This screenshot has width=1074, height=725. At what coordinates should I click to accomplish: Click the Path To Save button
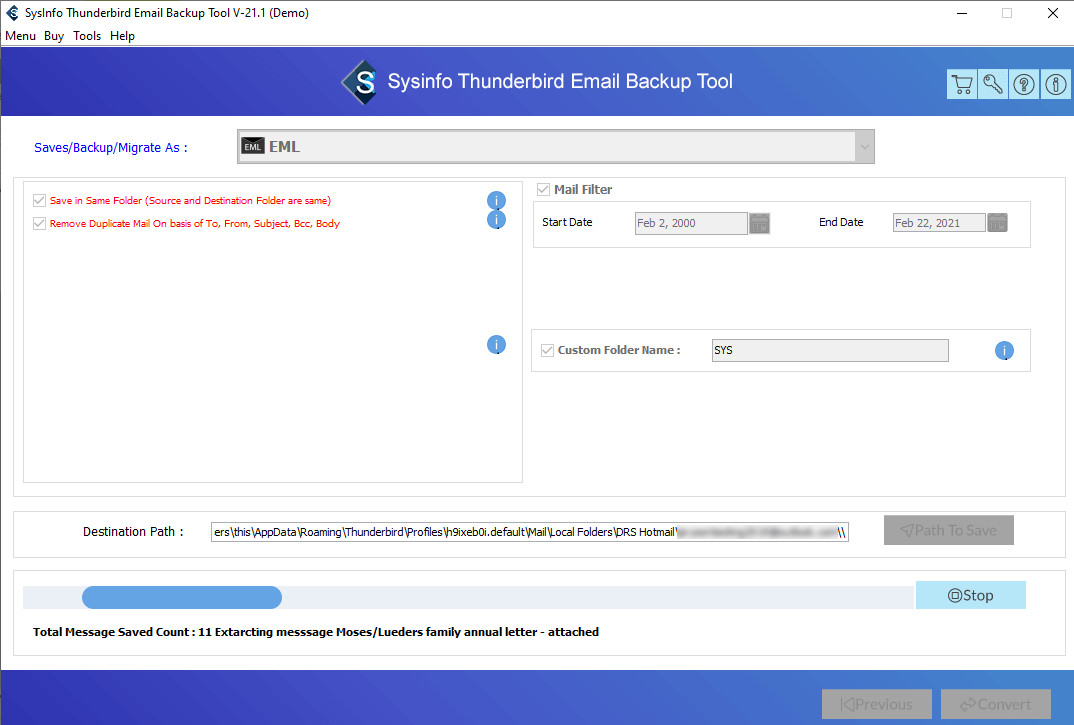pos(949,530)
